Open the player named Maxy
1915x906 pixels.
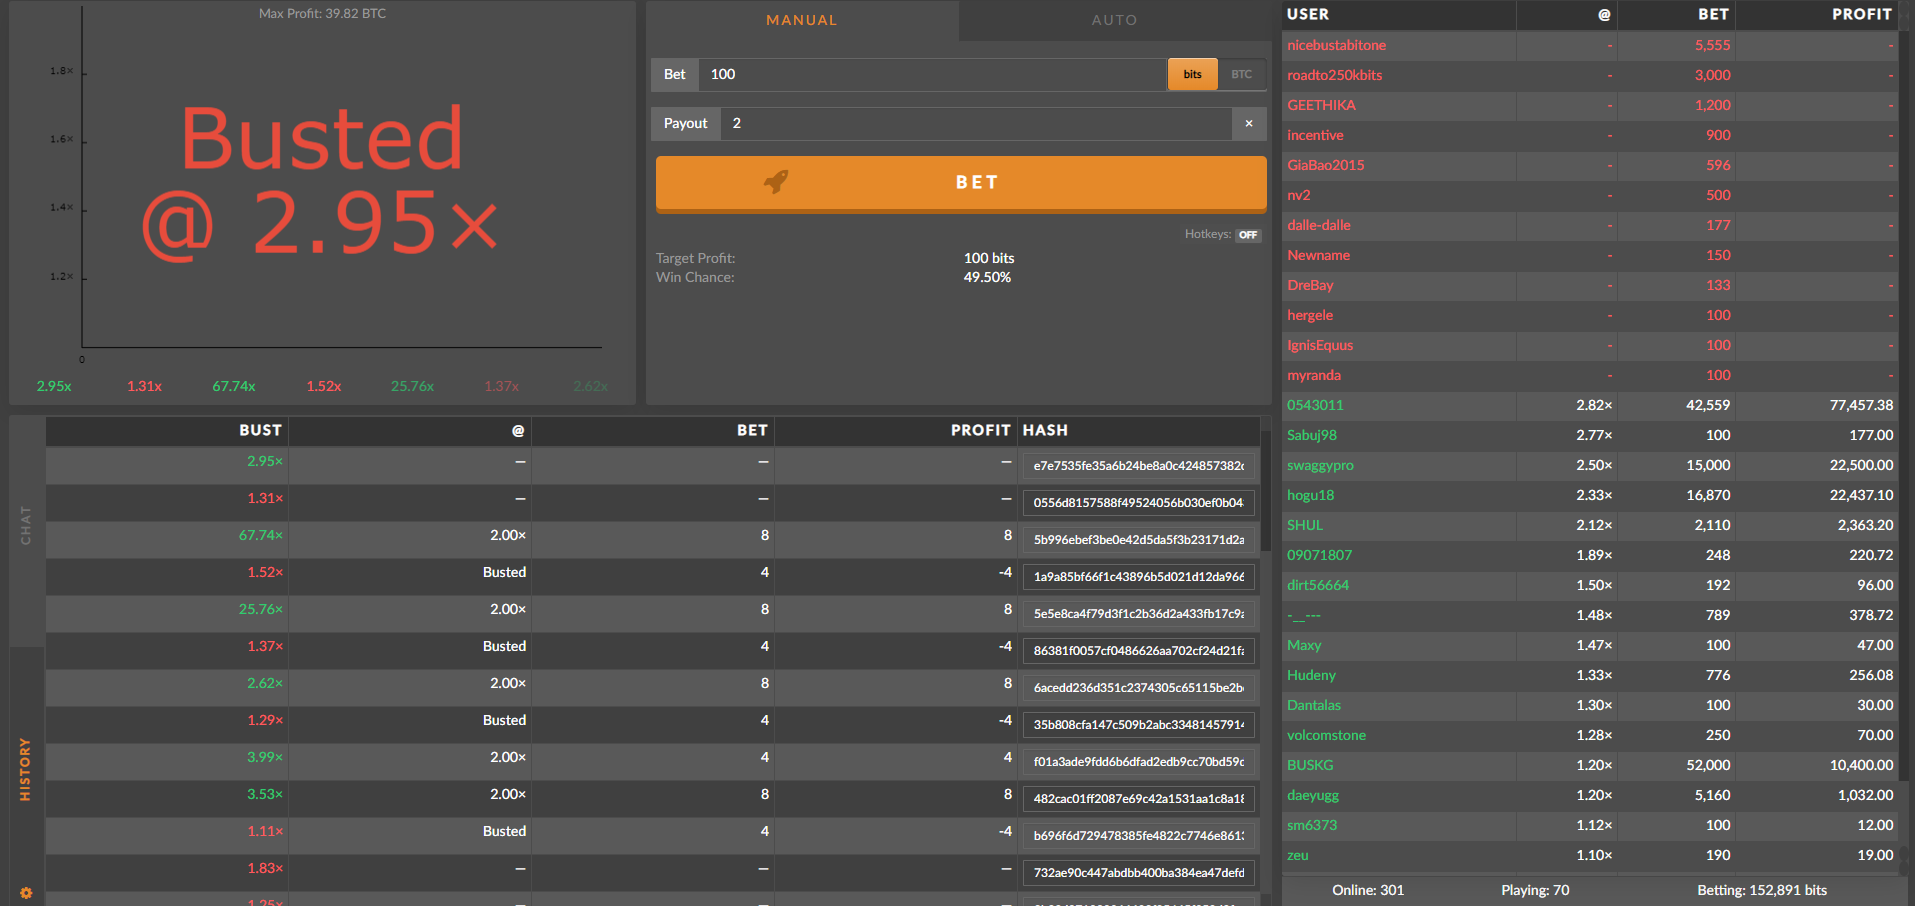(1304, 645)
